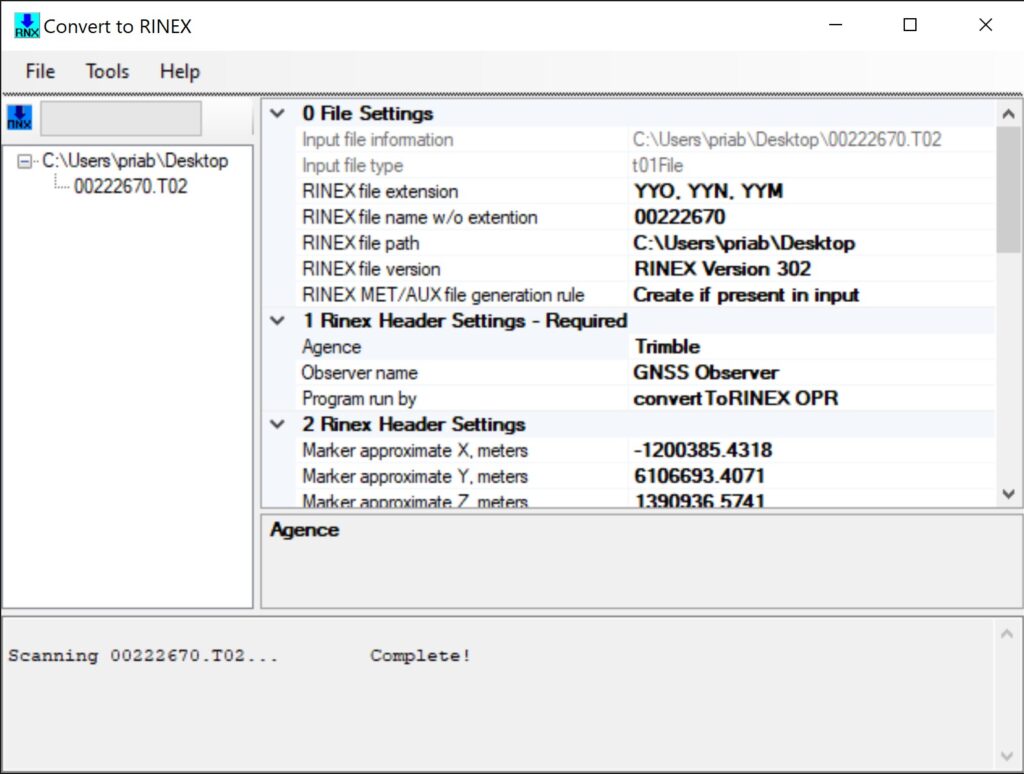
Task: Edit the Agence value Trimble
Action: pyautogui.click(x=667, y=347)
